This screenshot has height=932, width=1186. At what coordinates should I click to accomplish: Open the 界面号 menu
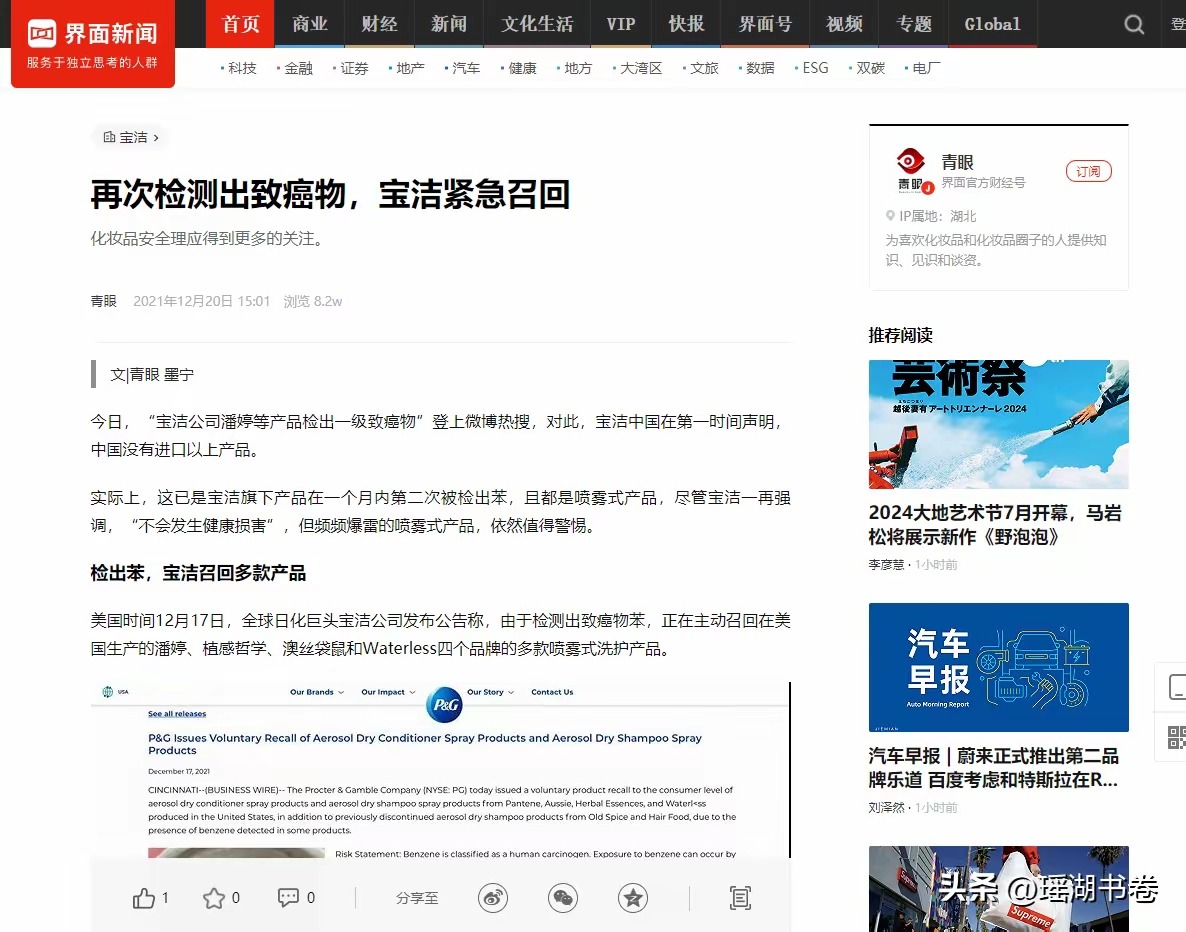(765, 24)
